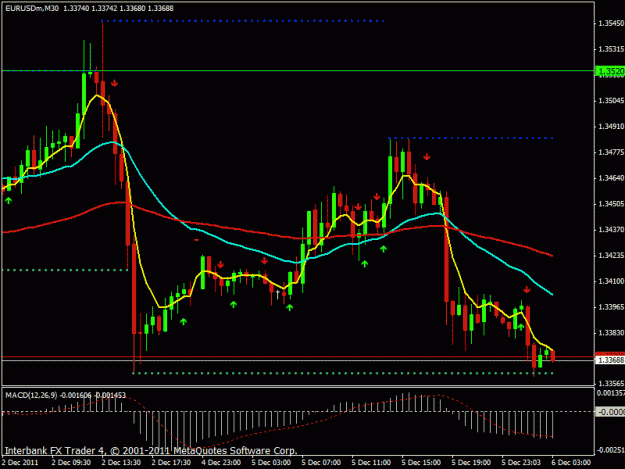
Task: Click the 2 Dec 09:30 time axis label
Action: point(71,463)
